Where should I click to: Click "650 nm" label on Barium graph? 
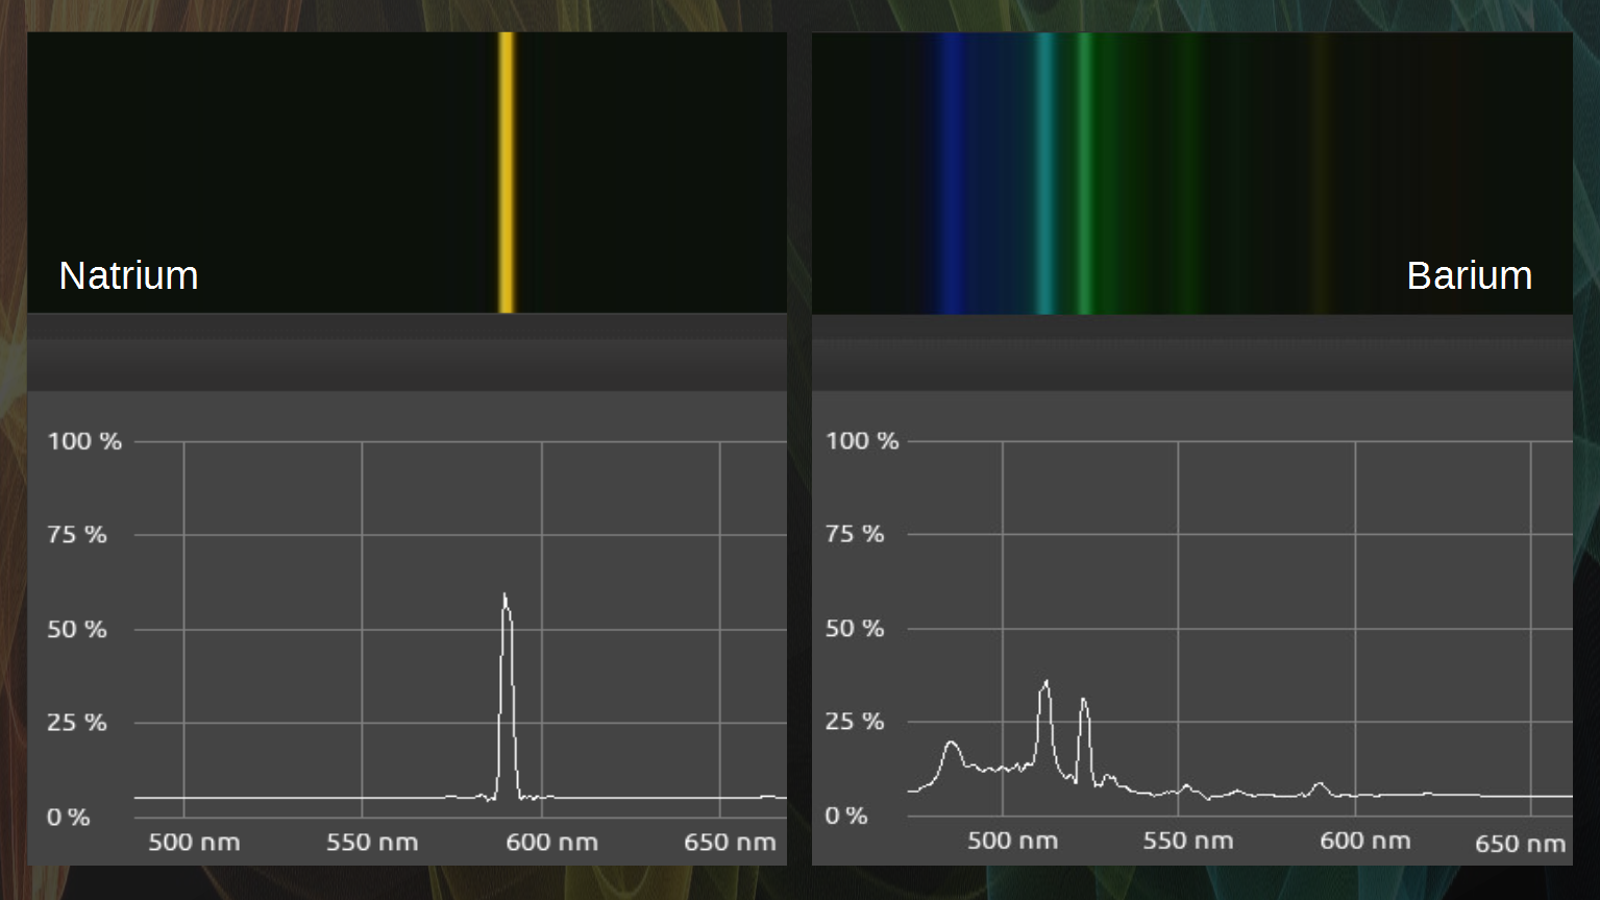click(1520, 844)
